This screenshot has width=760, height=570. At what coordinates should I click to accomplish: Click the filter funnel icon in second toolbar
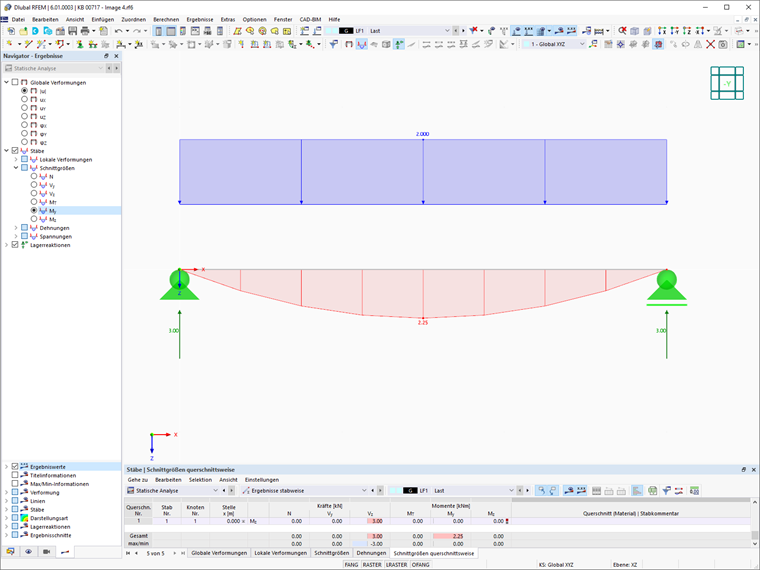click(333, 45)
